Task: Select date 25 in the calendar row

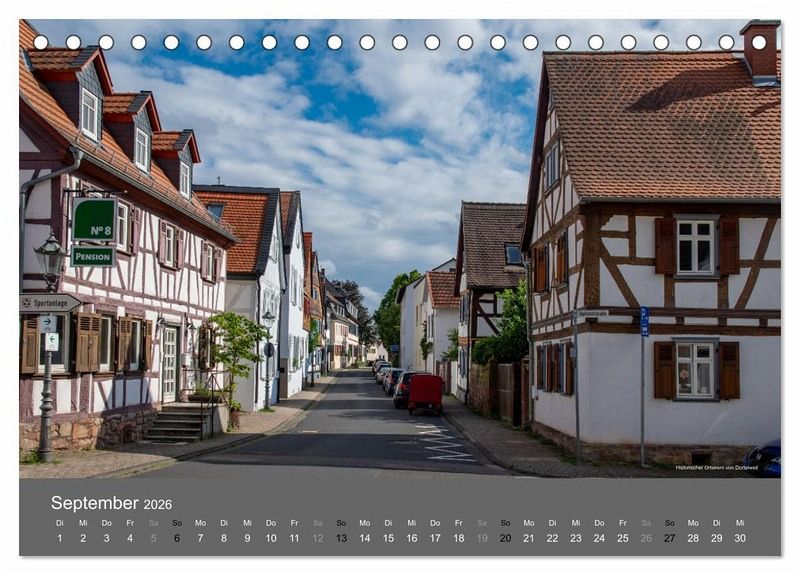Action: (x=623, y=538)
